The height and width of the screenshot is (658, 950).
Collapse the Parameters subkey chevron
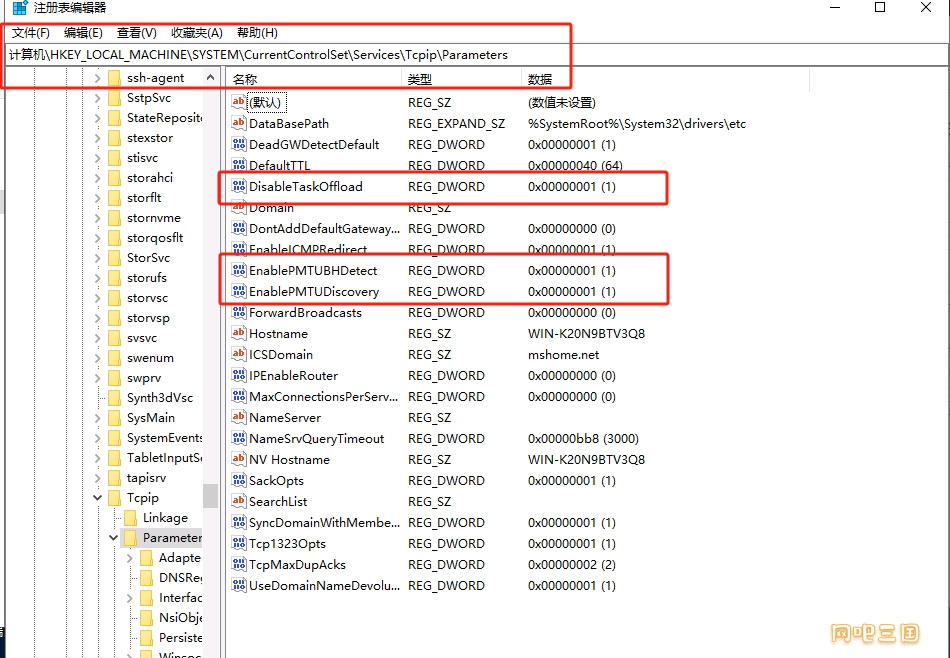(113, 537)
